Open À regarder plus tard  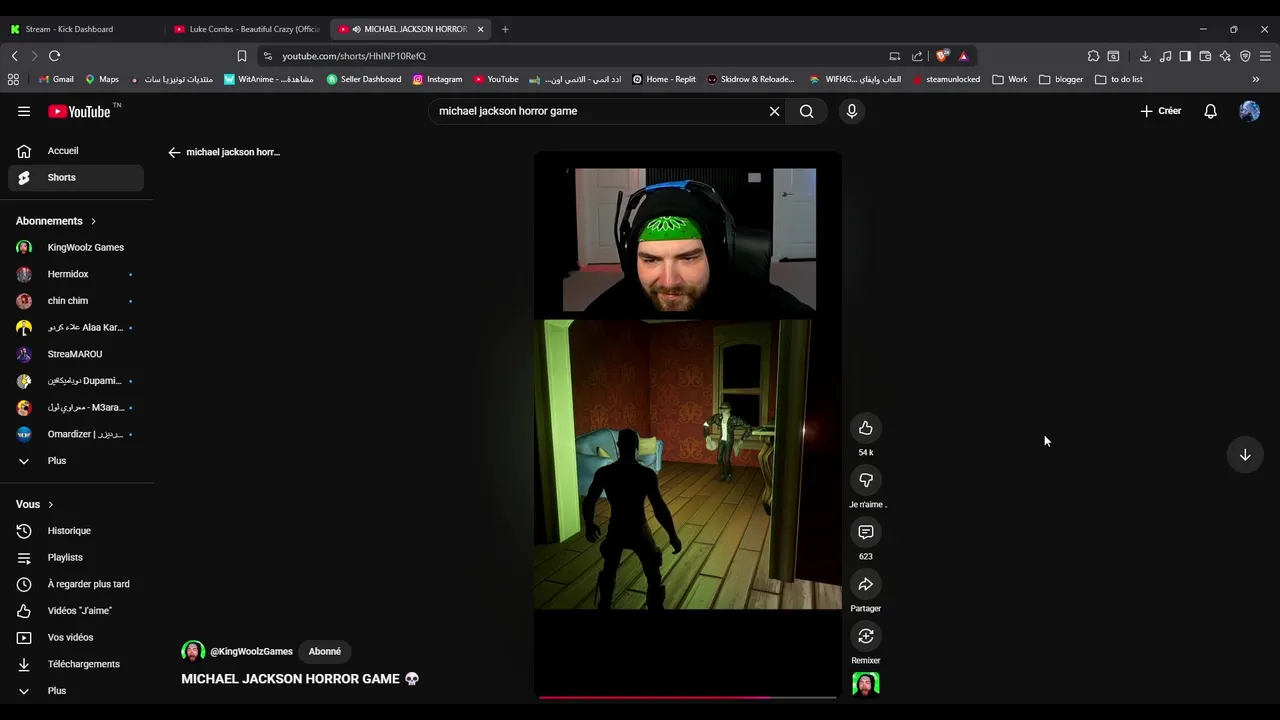click(76, 584)
